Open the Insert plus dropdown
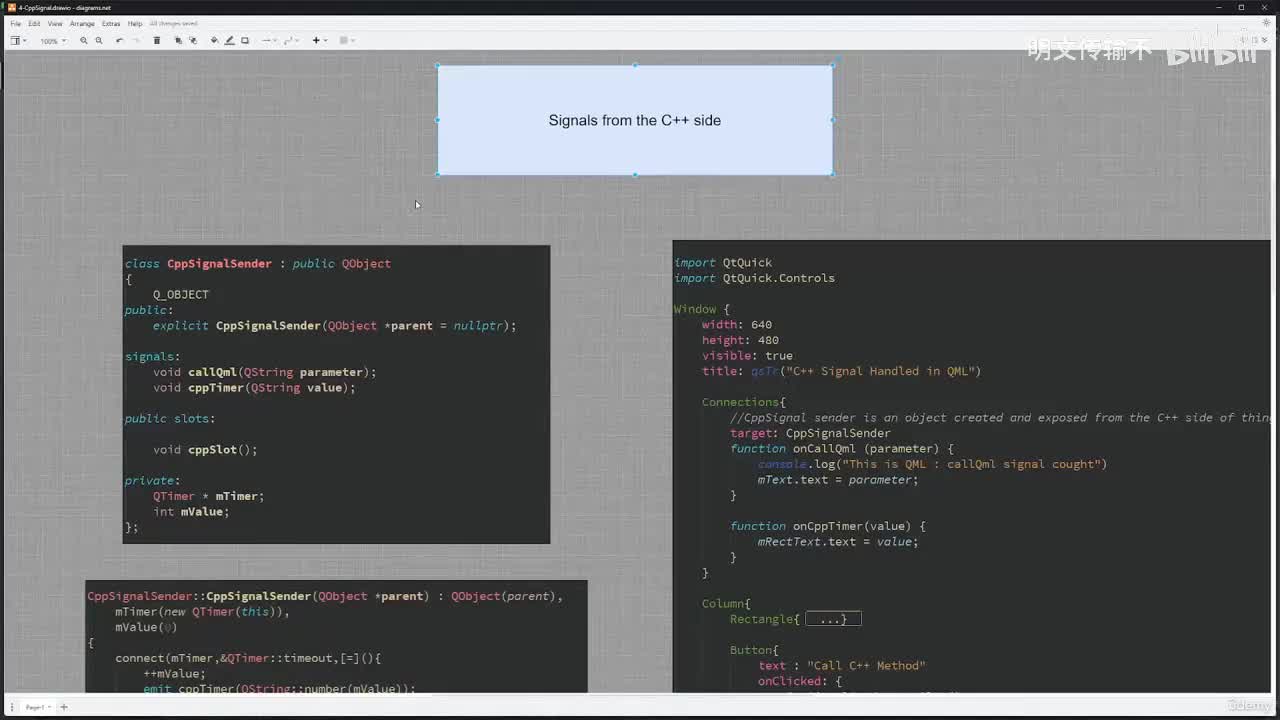1280x720 pixels. tap(319, 41)
